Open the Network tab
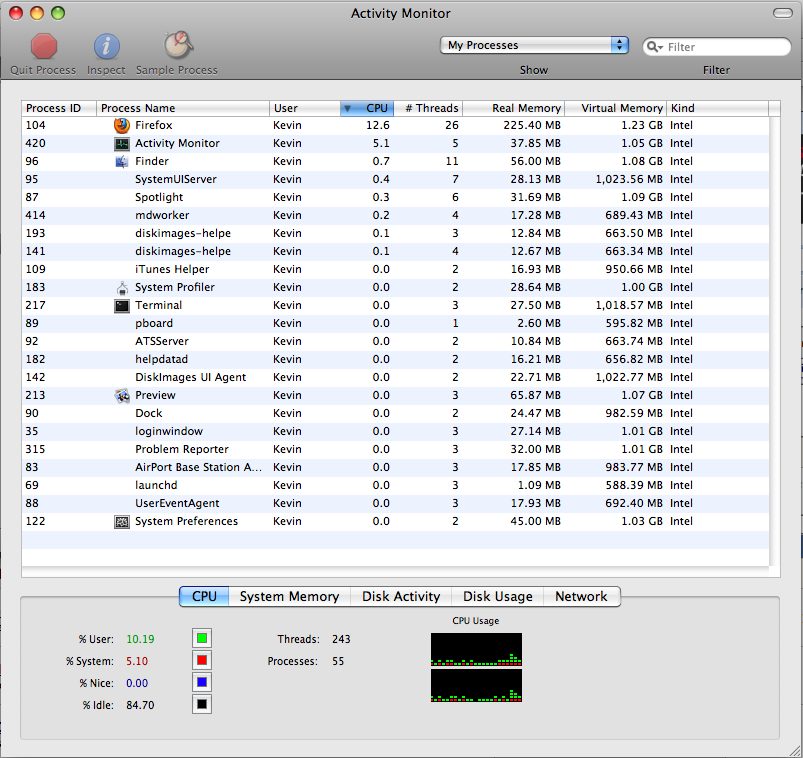This screenshot has height=758, width=803. pyautogui.click(x=581, y=597)
